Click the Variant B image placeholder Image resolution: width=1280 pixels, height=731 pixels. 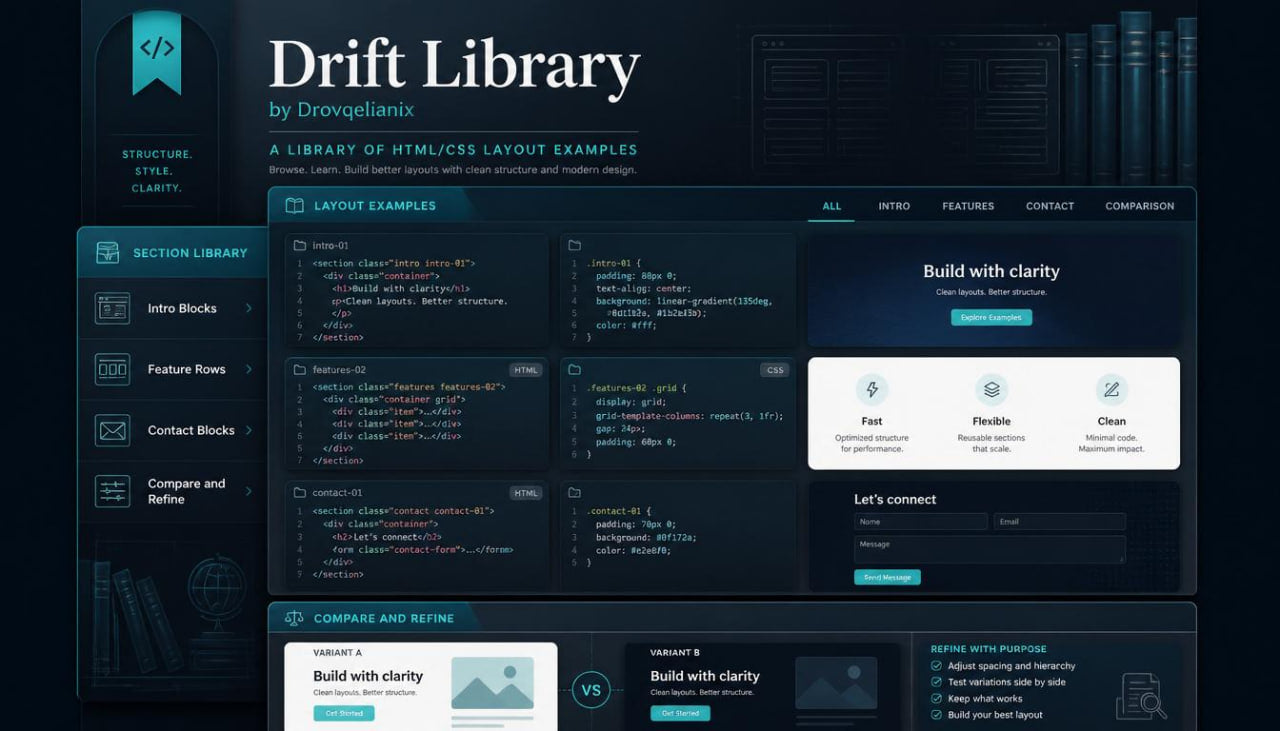836,682
